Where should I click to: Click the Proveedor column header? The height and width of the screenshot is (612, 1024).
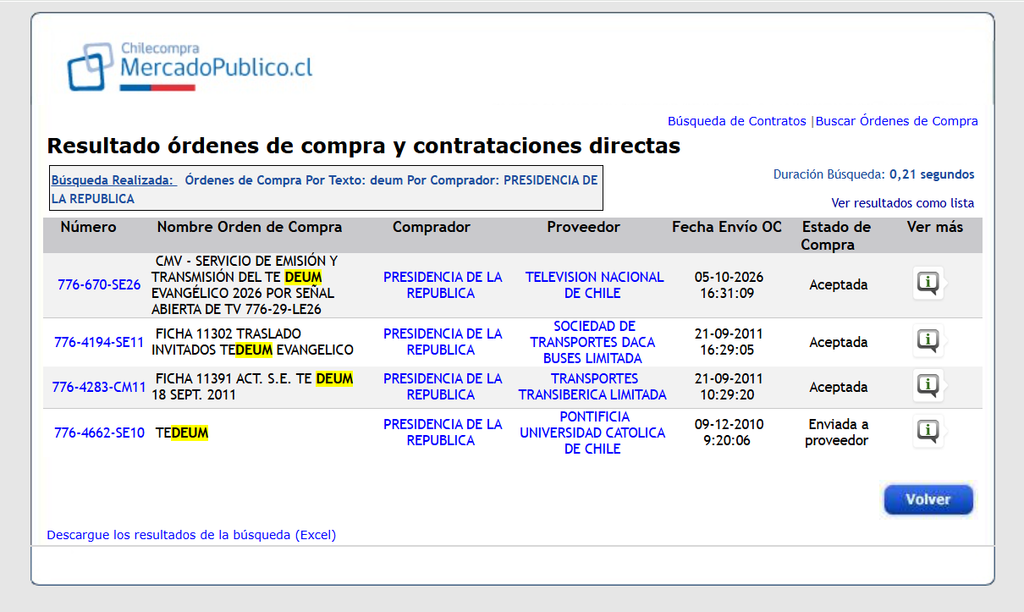(x=583, y=227)
